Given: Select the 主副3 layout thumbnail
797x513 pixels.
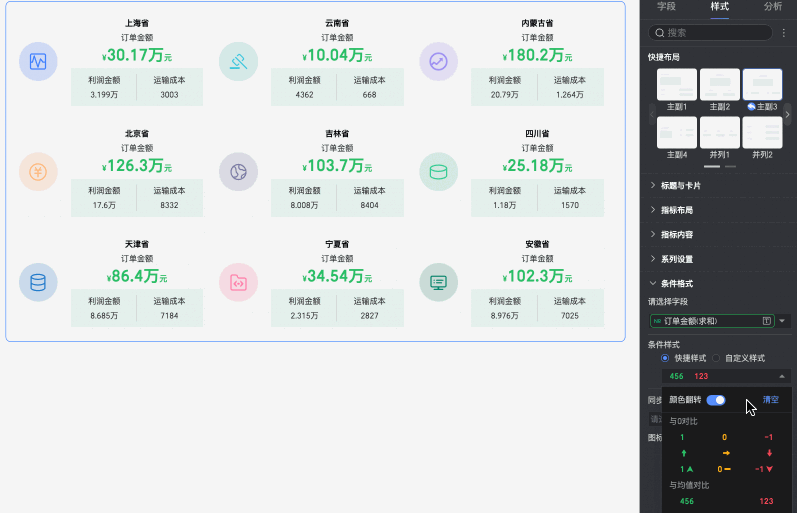Looking at the screenshot, I should tap(762, 85).
